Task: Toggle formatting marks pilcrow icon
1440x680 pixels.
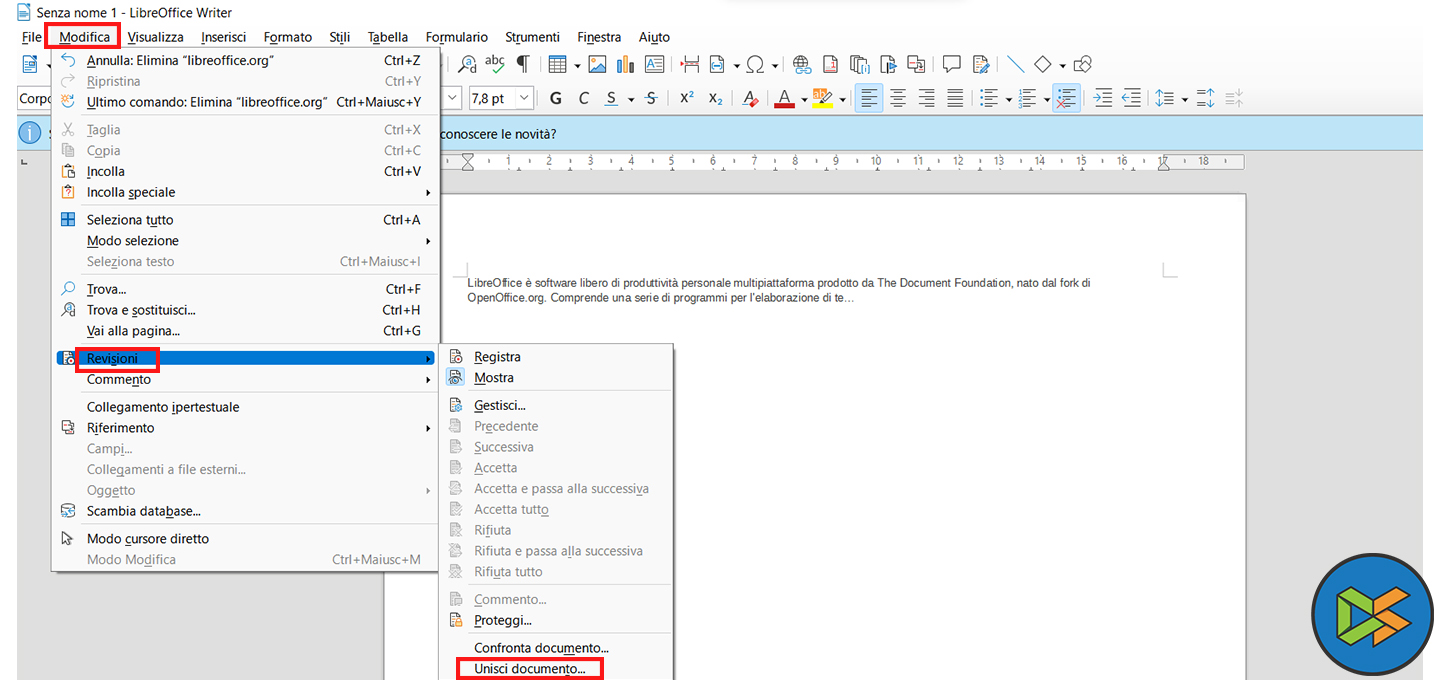Action: [522, 64]
